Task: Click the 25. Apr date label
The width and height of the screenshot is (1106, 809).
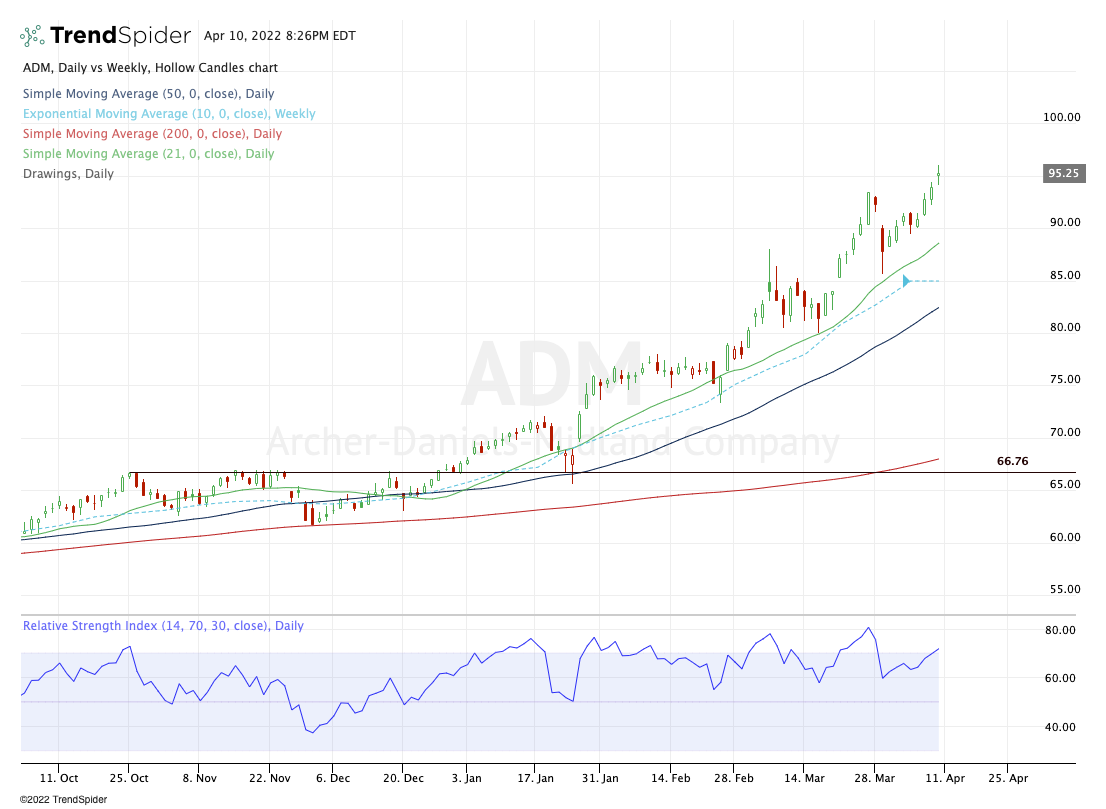Action: (x=1008, y=778)
